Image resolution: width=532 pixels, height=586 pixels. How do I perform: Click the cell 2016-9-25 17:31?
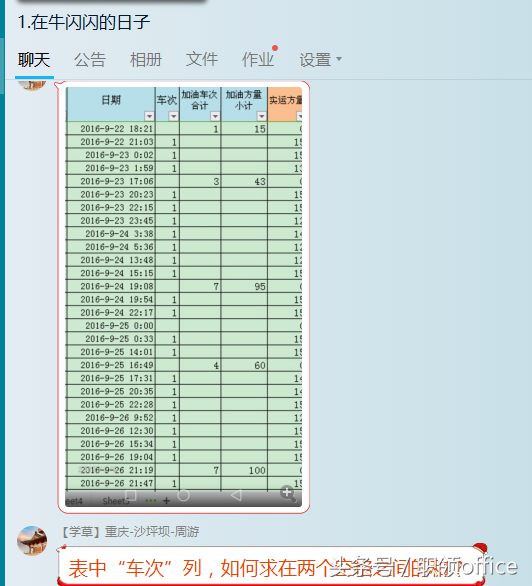coord(111,378)
